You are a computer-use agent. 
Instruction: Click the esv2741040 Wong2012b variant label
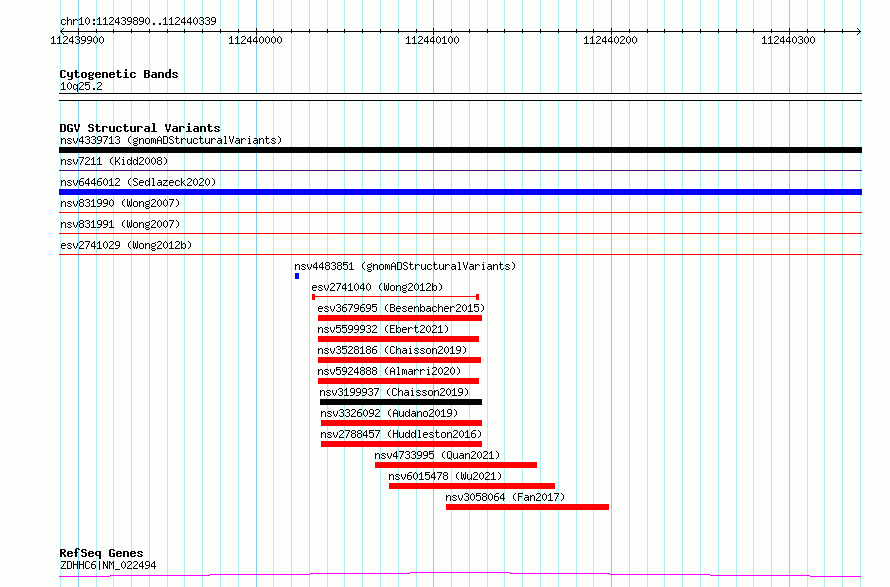[369, 287]
